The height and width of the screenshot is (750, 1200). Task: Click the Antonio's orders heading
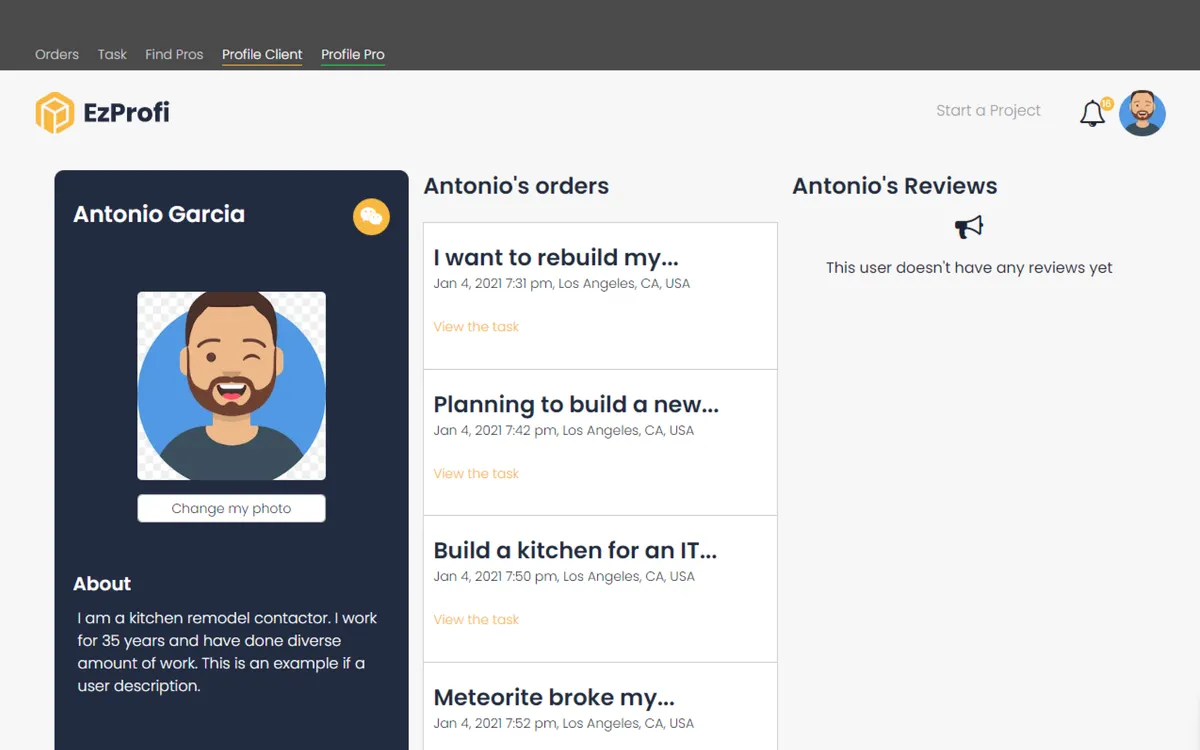(x=516, y=186)
